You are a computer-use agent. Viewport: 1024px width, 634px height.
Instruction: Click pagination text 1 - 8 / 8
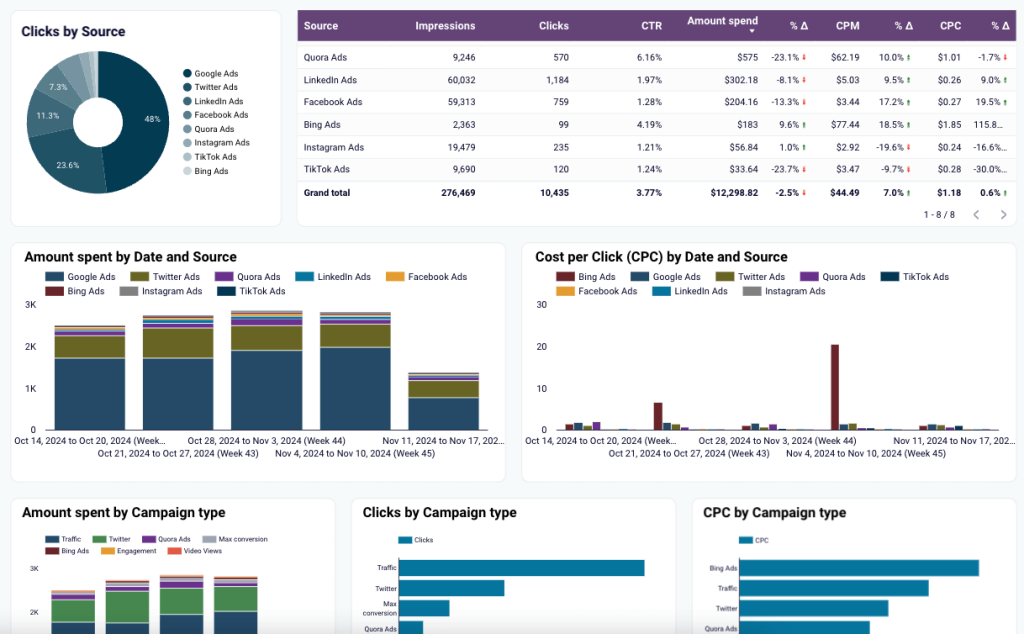(939, 215)
